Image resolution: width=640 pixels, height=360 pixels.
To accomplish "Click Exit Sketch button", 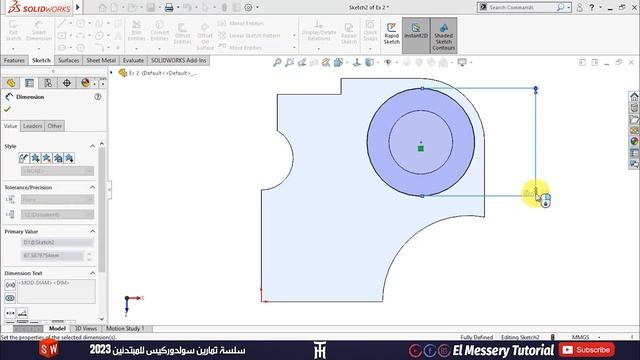I will (x=13, y=31).
